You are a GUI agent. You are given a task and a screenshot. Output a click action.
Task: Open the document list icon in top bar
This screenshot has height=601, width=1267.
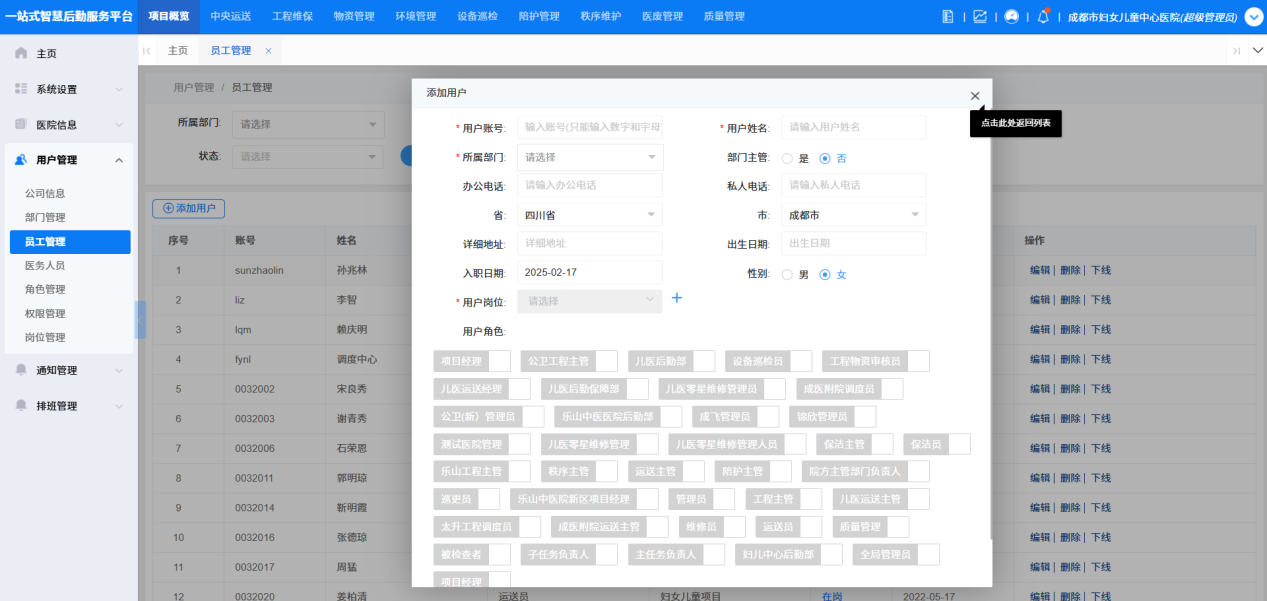[x=948, y=16]
